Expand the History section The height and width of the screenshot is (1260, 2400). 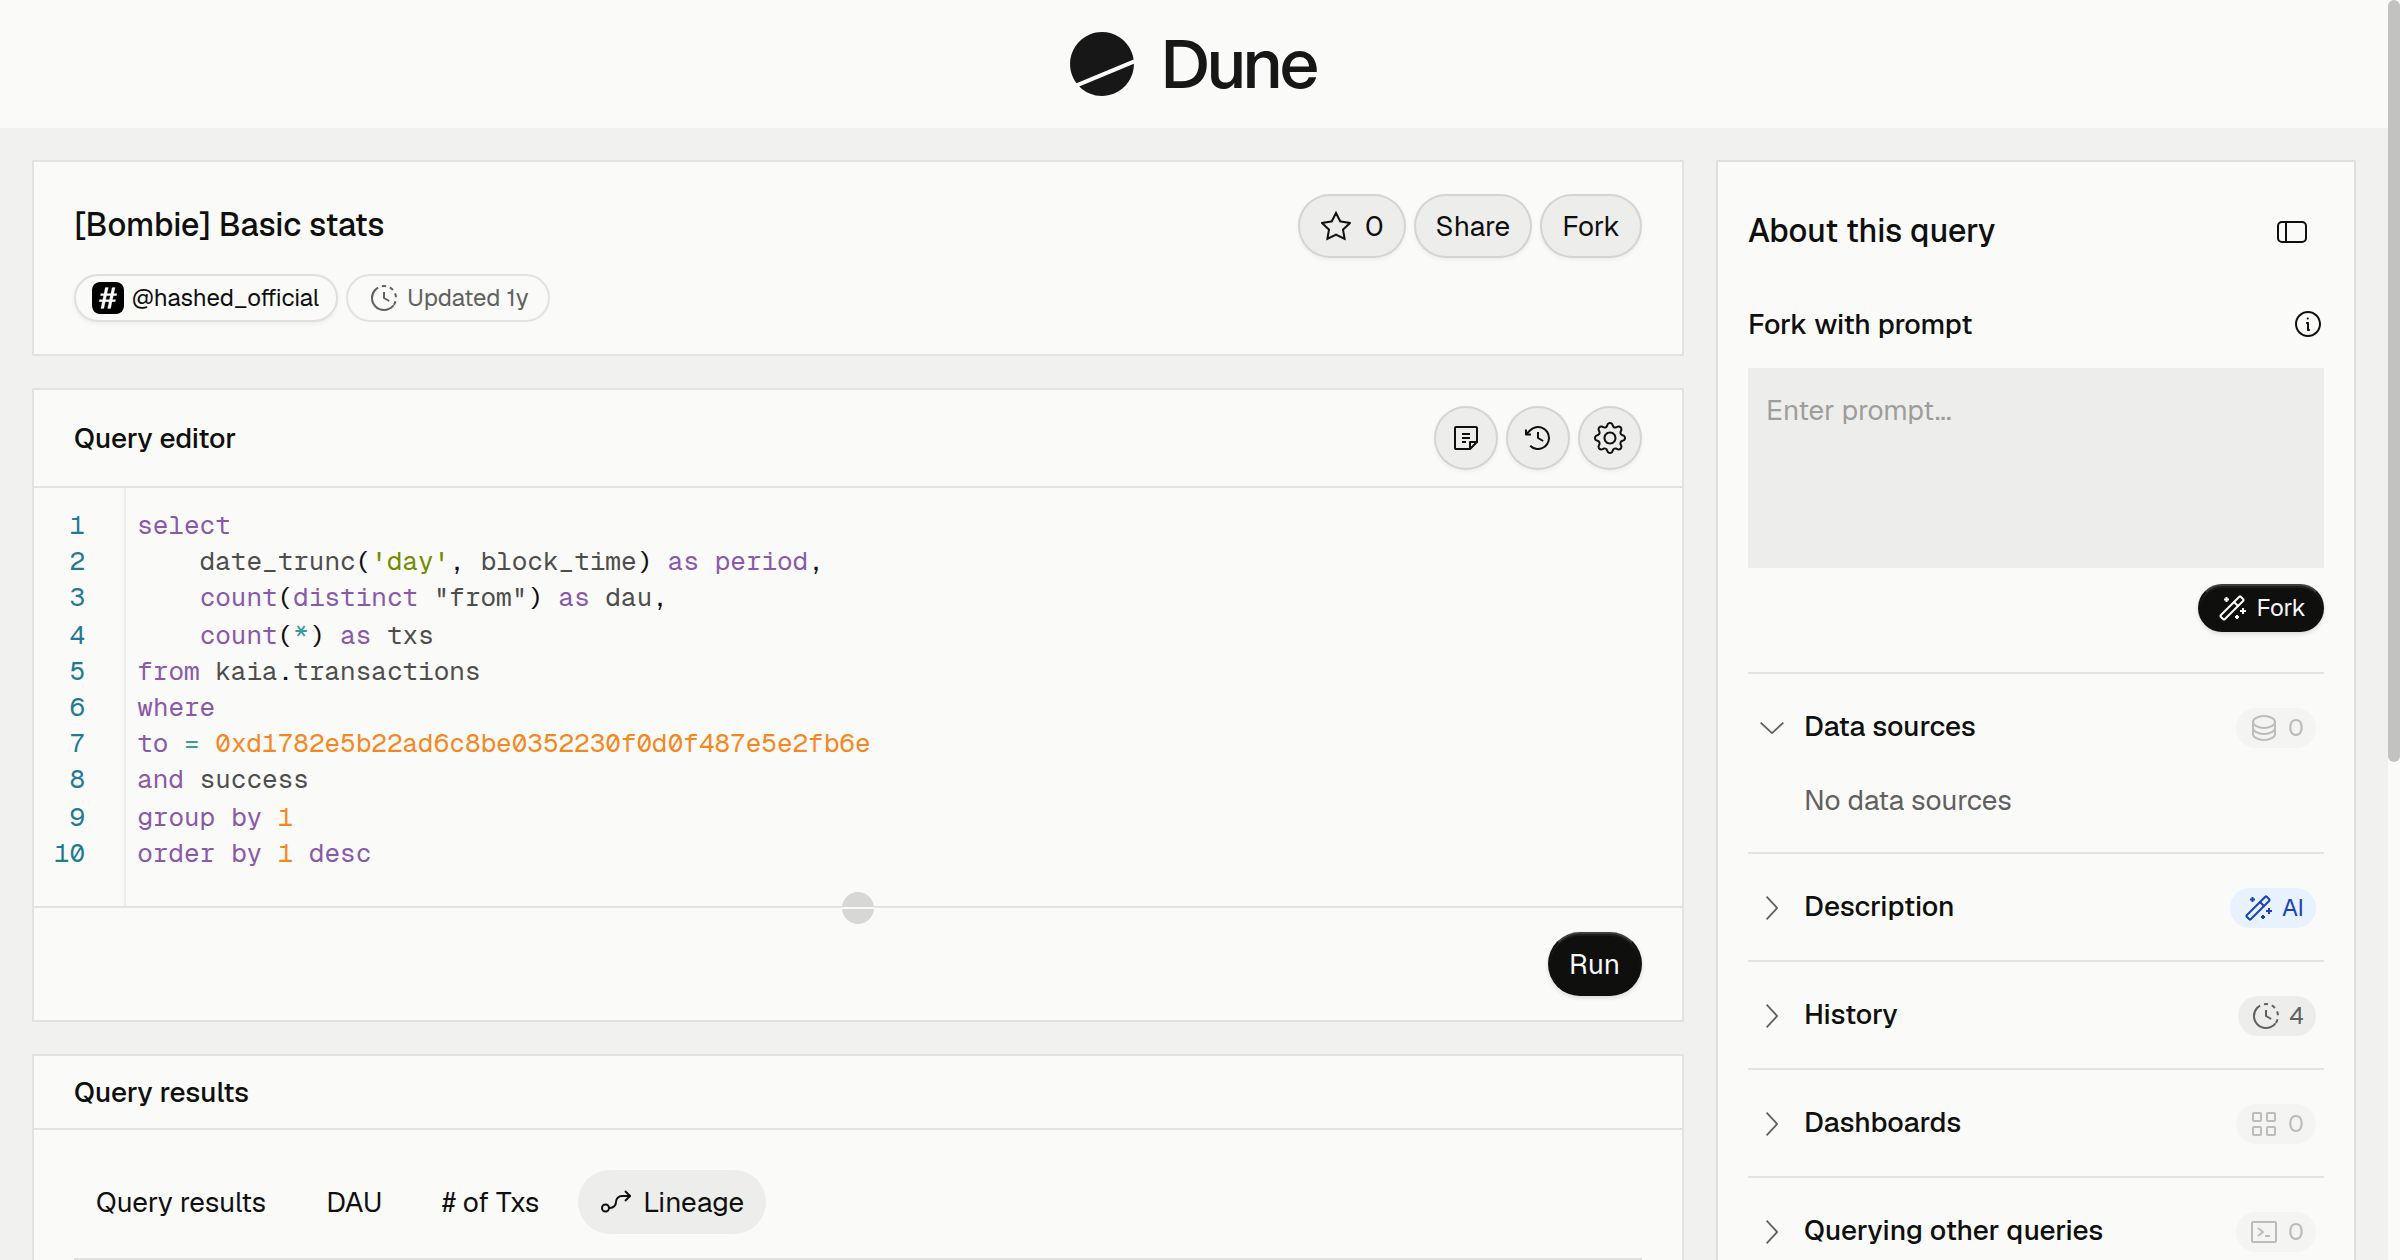1771,1015
